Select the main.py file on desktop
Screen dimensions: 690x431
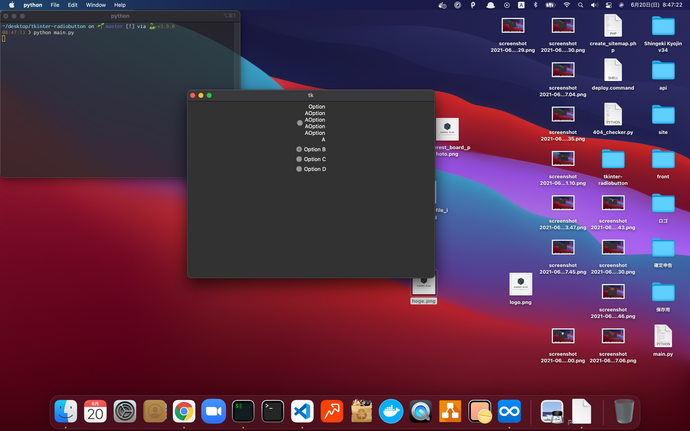(663, 340)
